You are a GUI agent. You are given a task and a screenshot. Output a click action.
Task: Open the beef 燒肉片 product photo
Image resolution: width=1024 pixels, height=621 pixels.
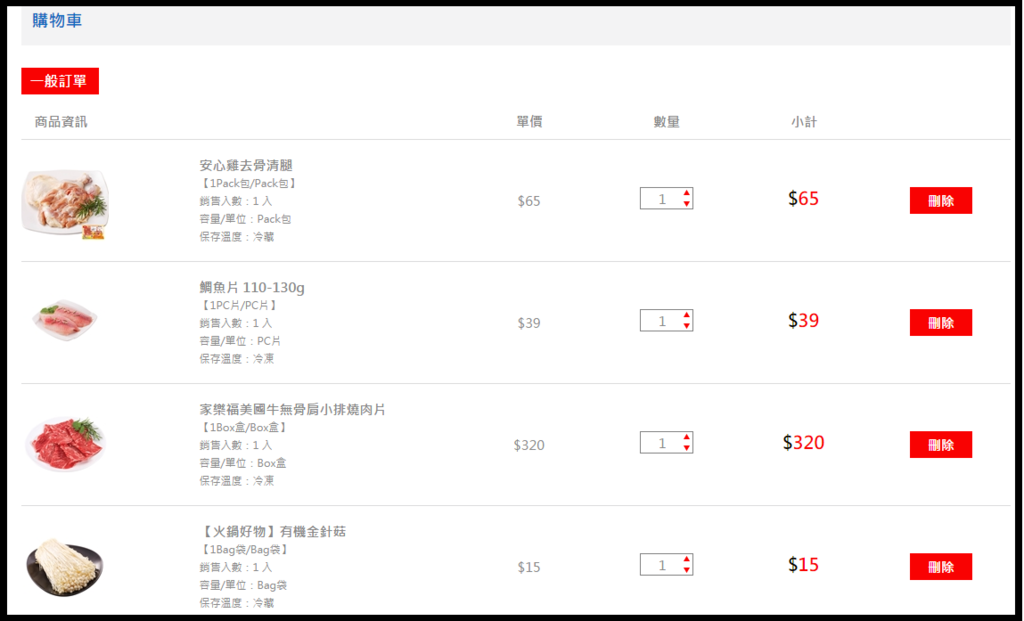(65, 442)
